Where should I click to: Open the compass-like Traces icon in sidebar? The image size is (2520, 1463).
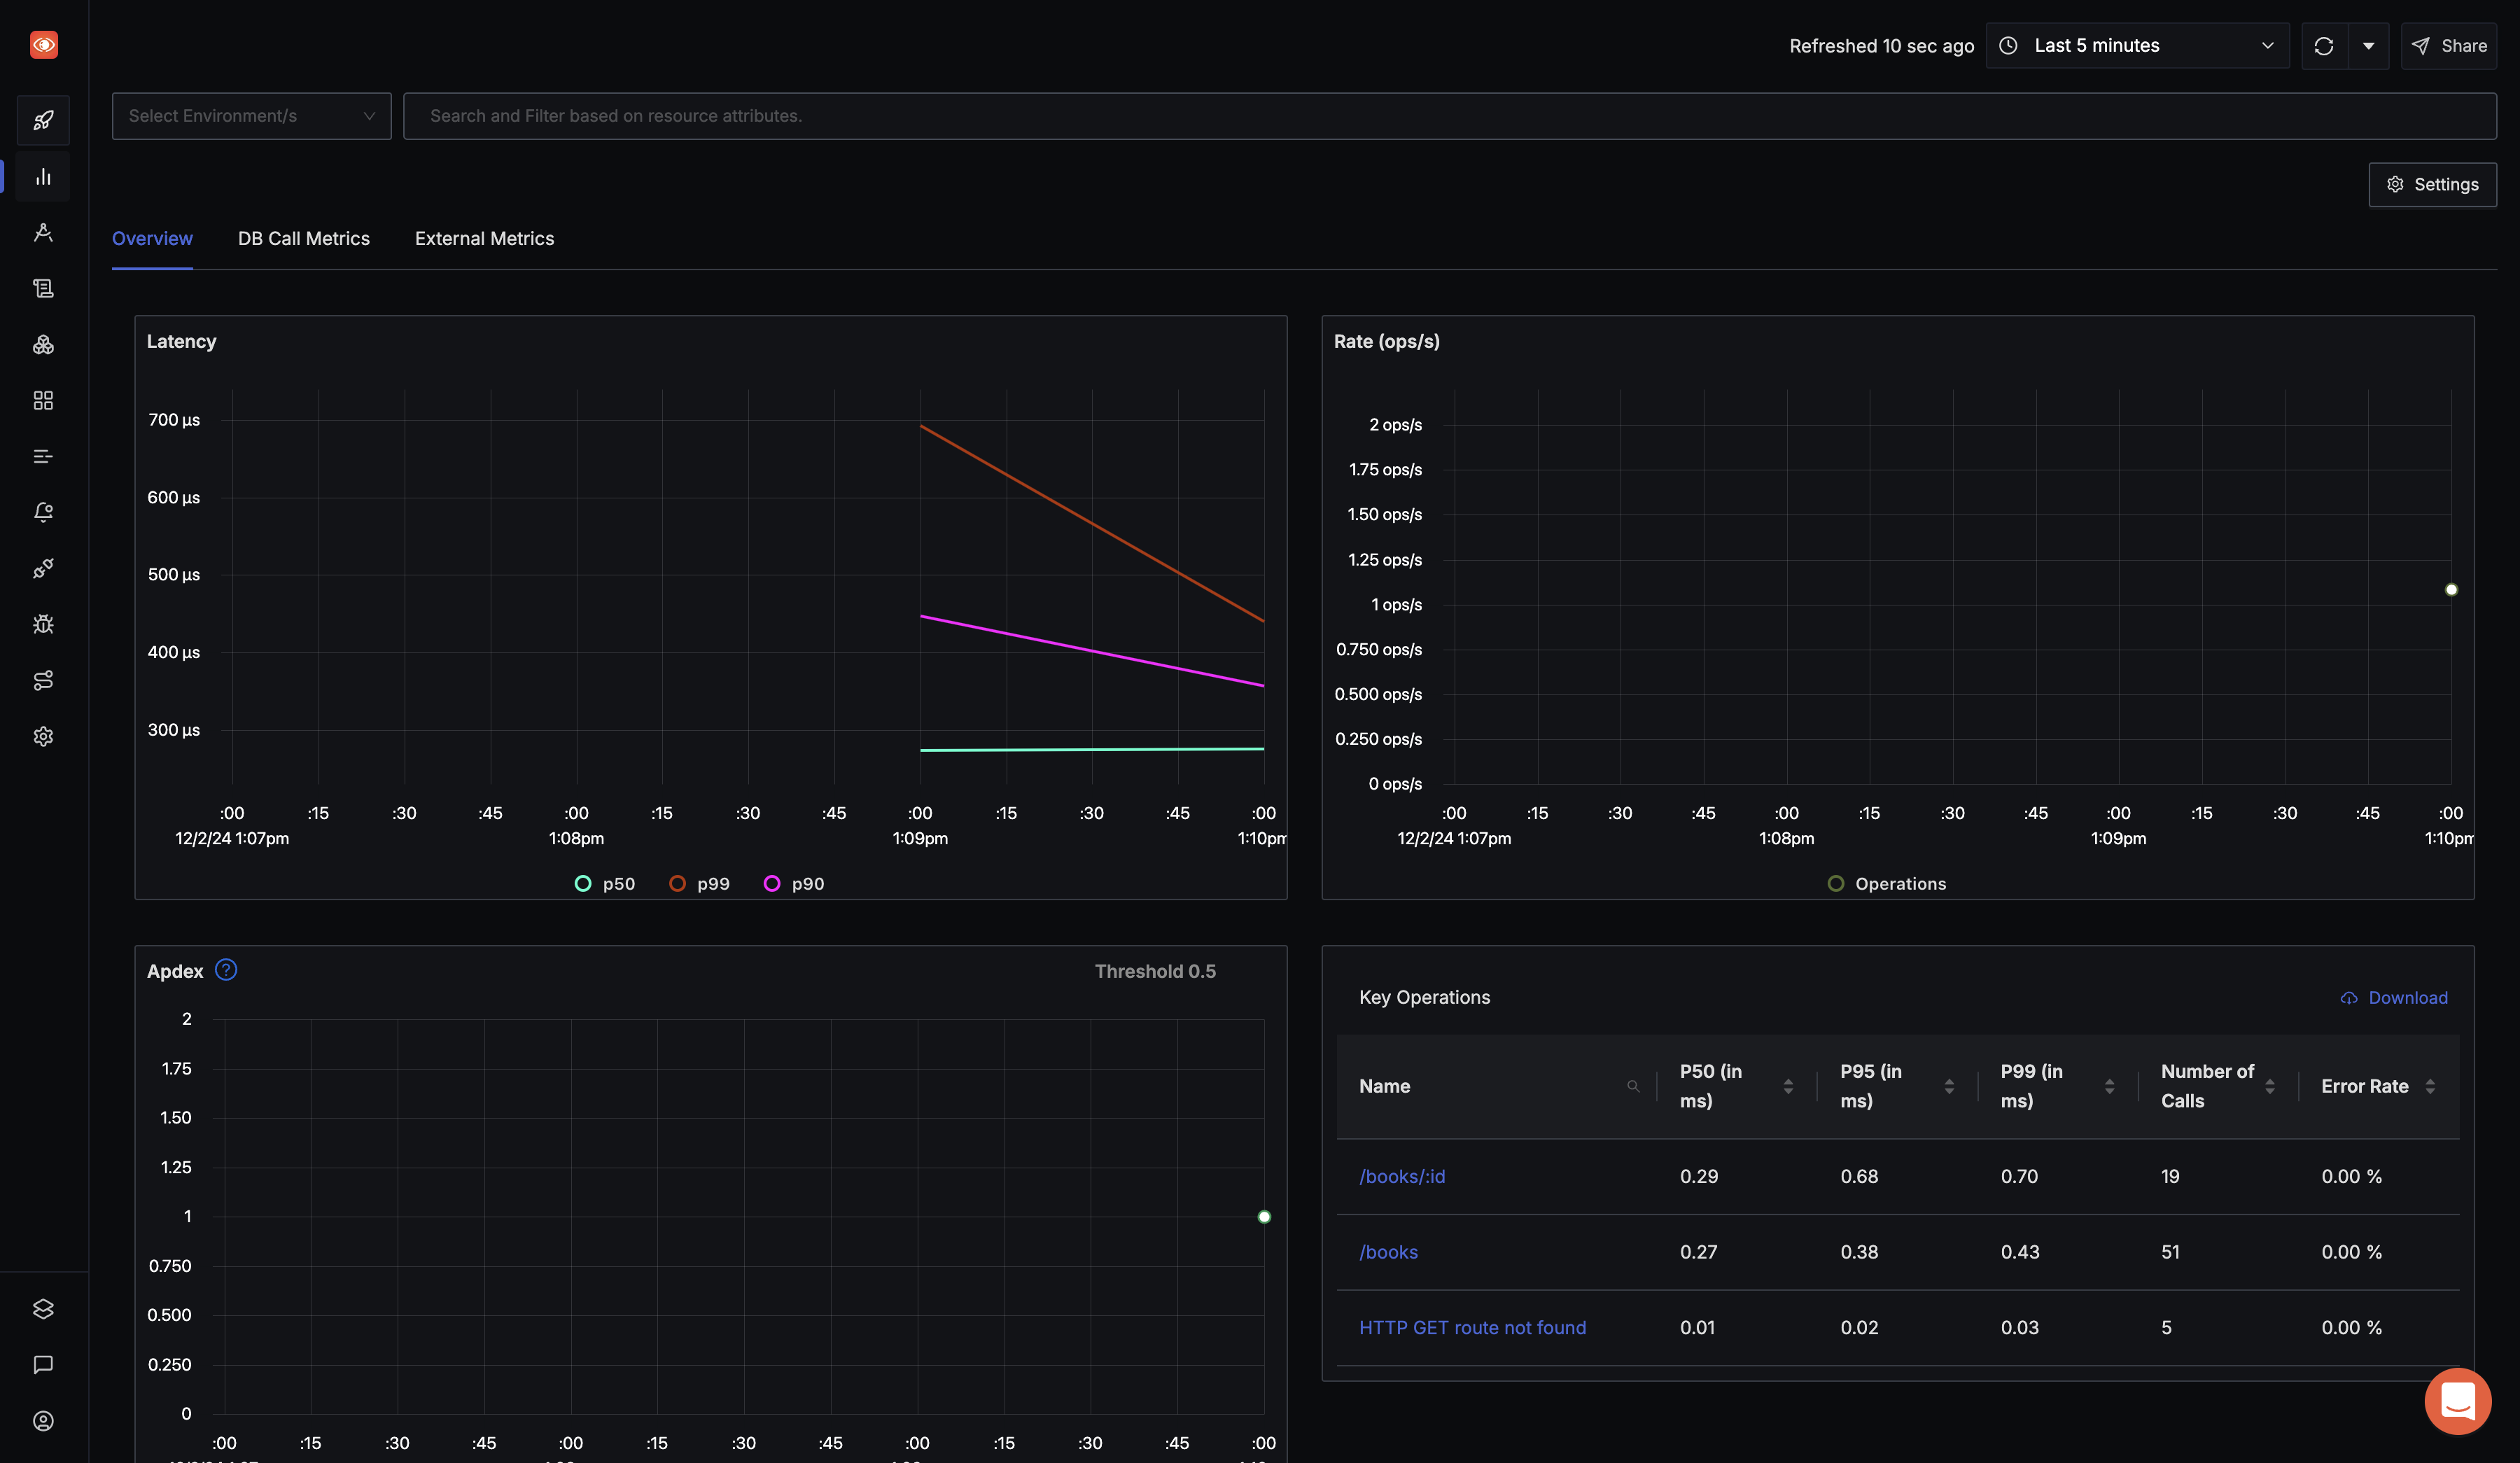pos(43,233)
